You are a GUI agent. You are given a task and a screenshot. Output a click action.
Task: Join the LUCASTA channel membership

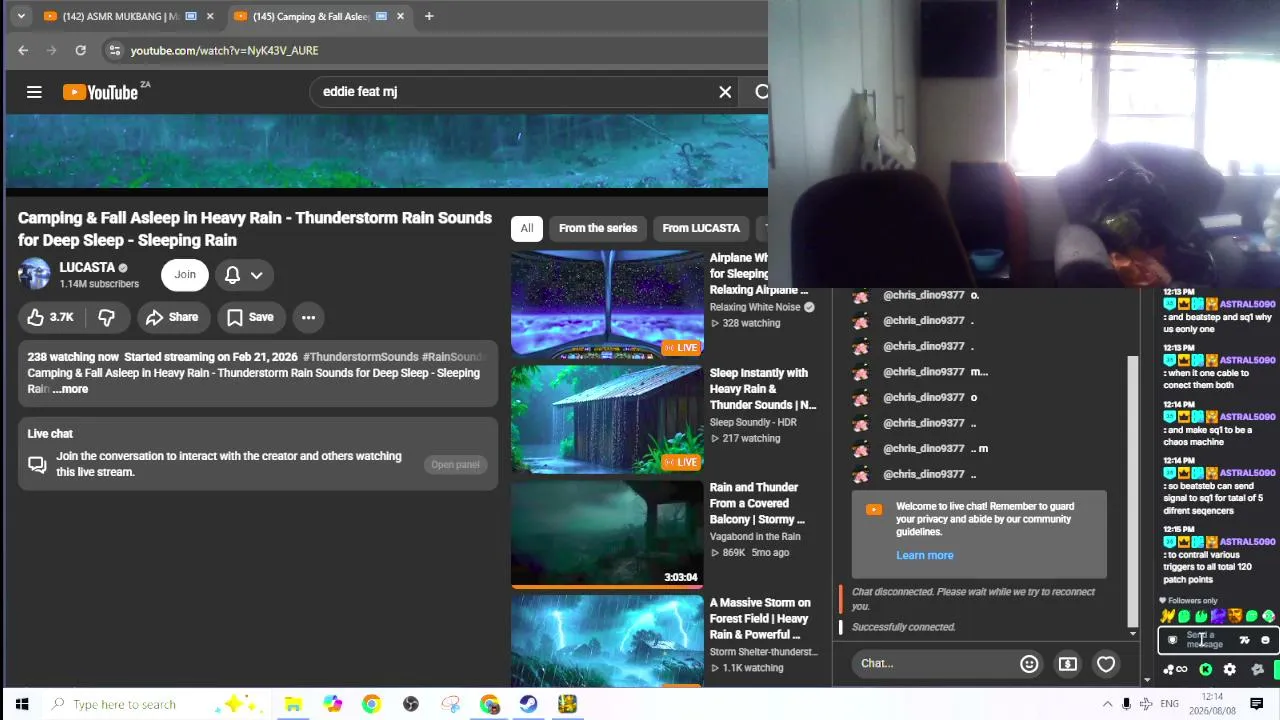coord(185,275)
